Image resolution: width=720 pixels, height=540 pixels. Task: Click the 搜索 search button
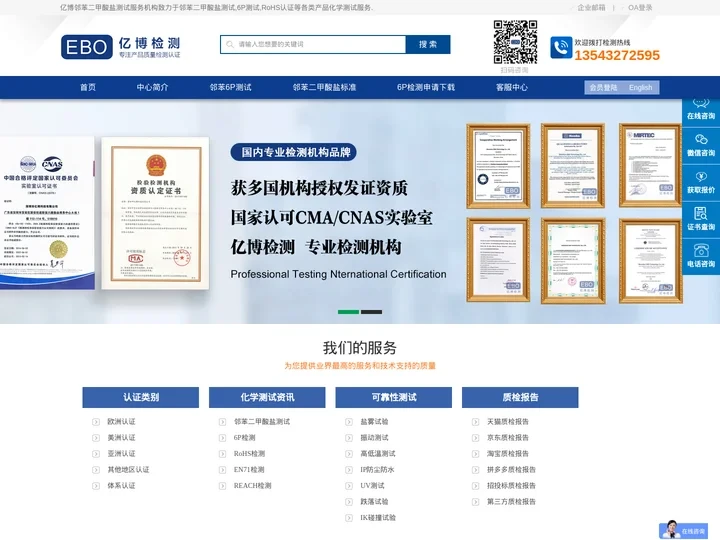(x=428, y=45)
